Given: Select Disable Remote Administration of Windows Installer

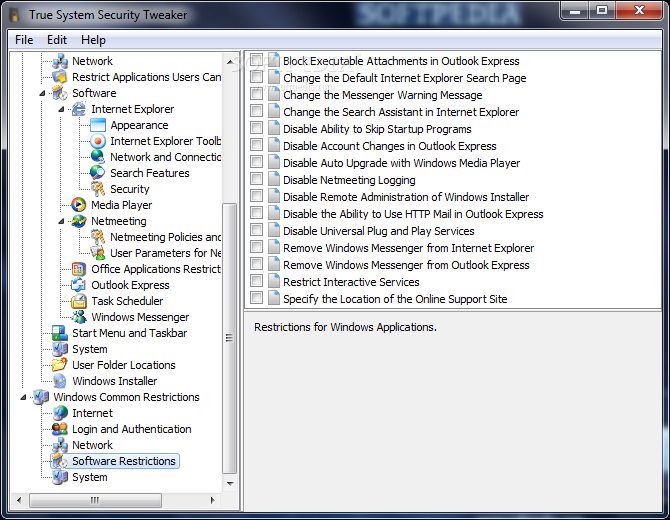Looking at the screenshot, I should tap(406, 197).
